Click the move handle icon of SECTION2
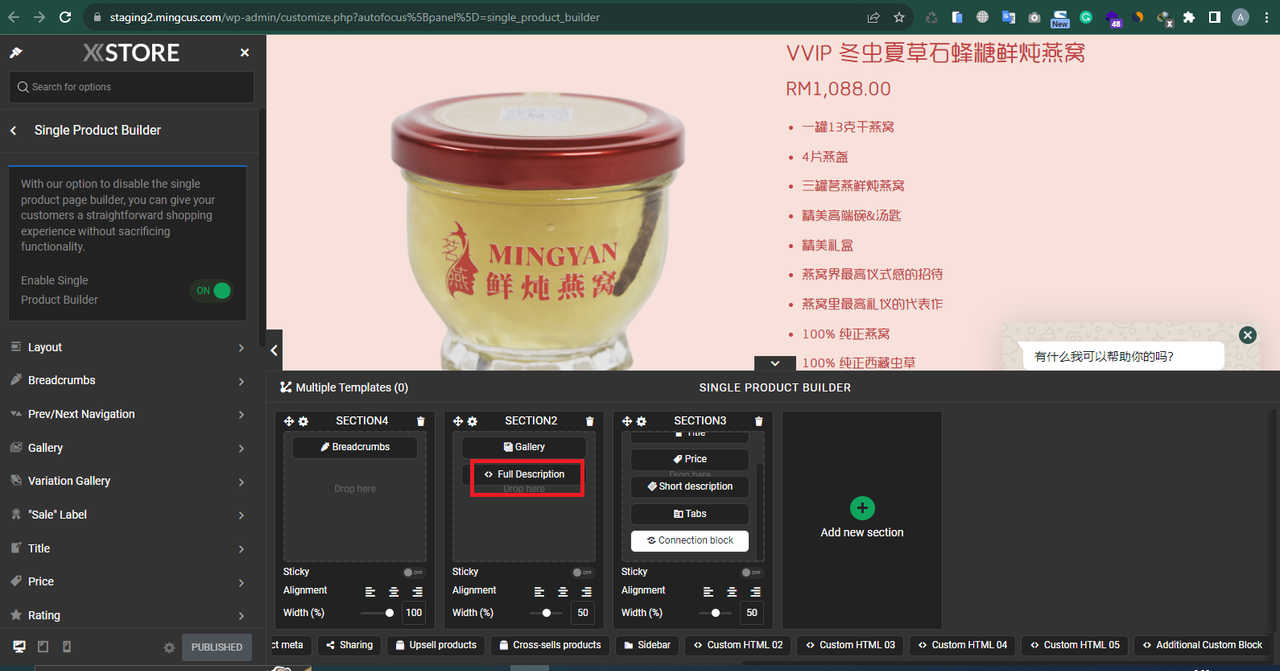Image resolution: width=1280 pixels, height=671 pixels. tap(458, 421)
